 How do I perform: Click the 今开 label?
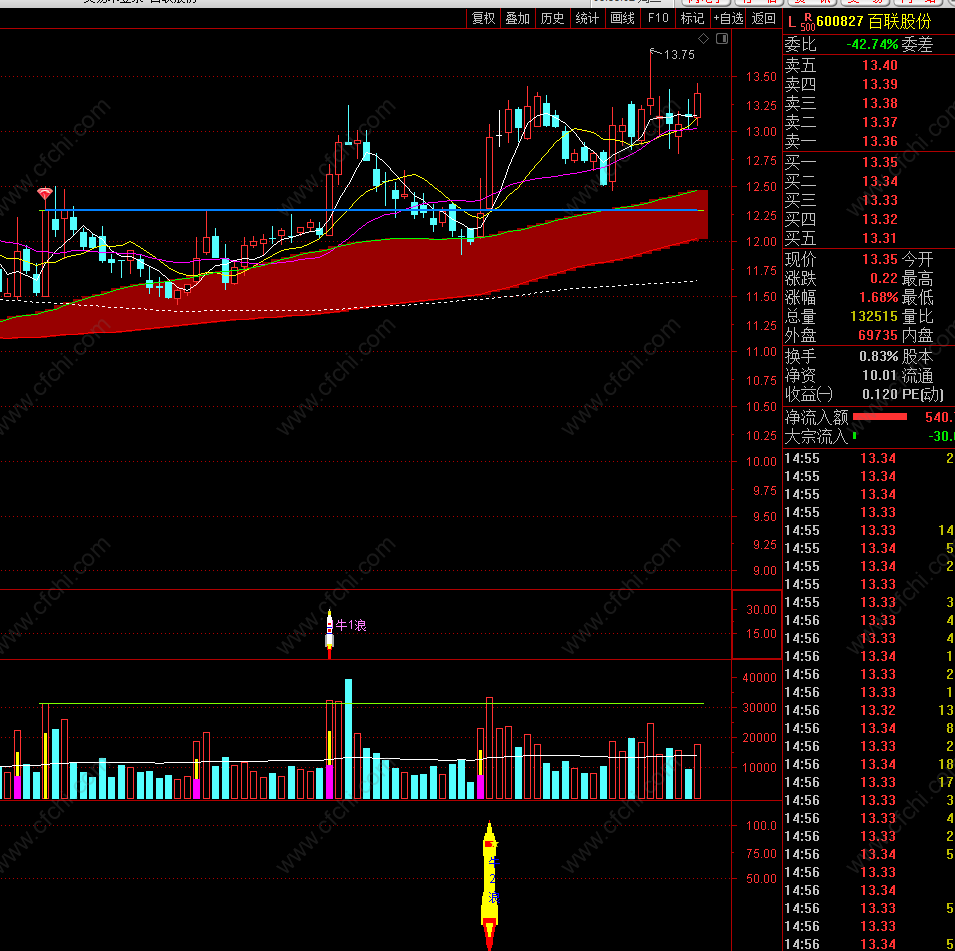point(917,260)
